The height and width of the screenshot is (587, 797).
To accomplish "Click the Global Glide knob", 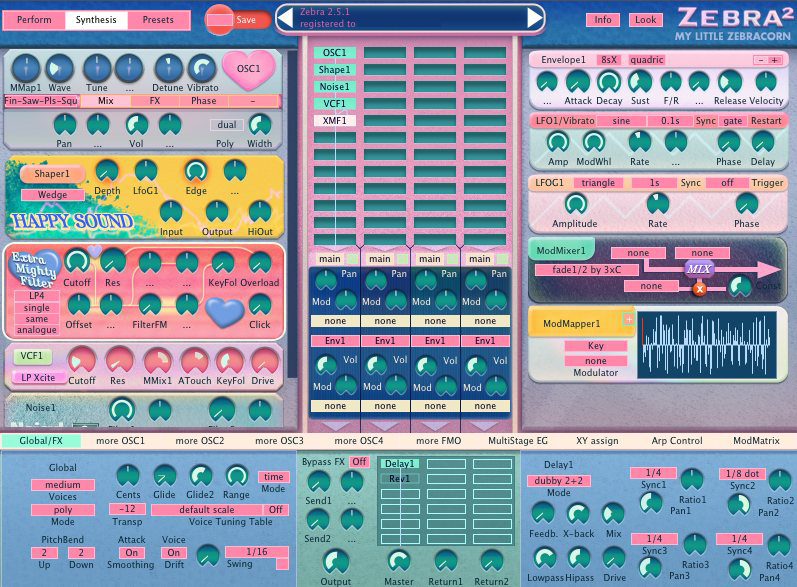I will point(164,476).
